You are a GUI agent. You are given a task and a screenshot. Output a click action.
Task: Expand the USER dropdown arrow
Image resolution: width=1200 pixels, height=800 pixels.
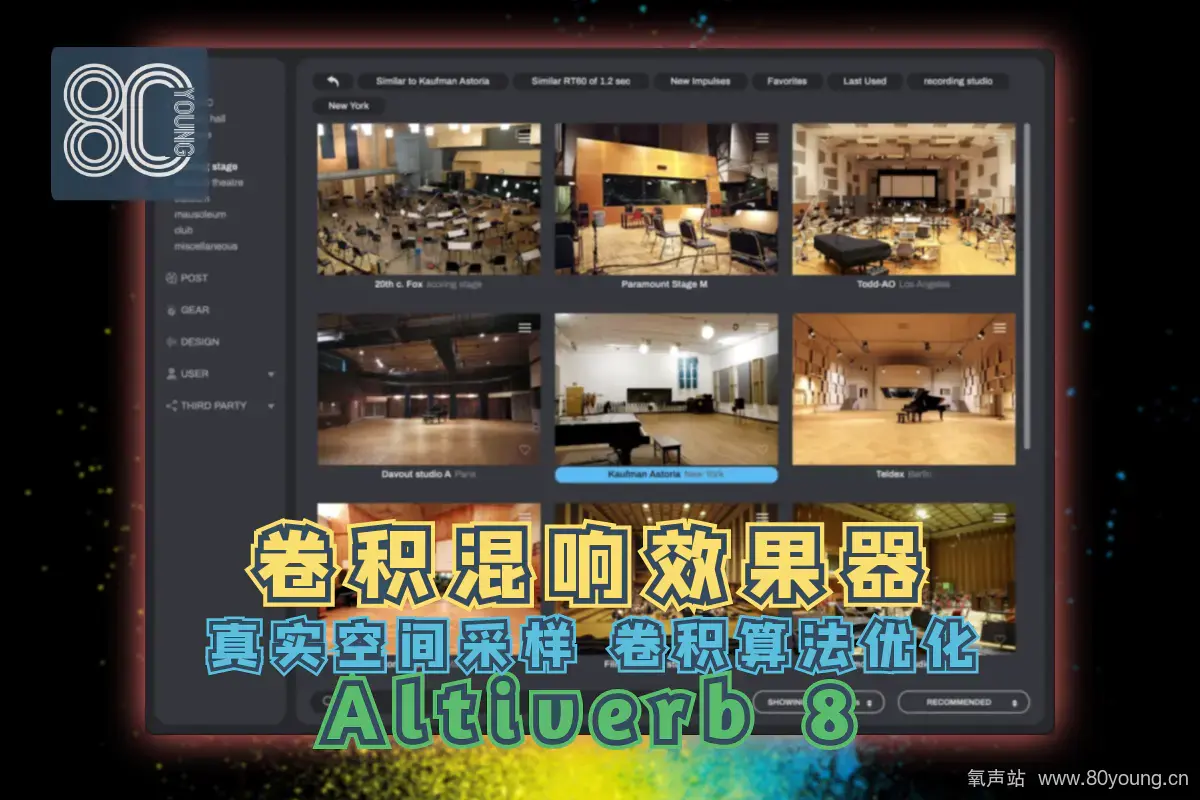point(271,375)
